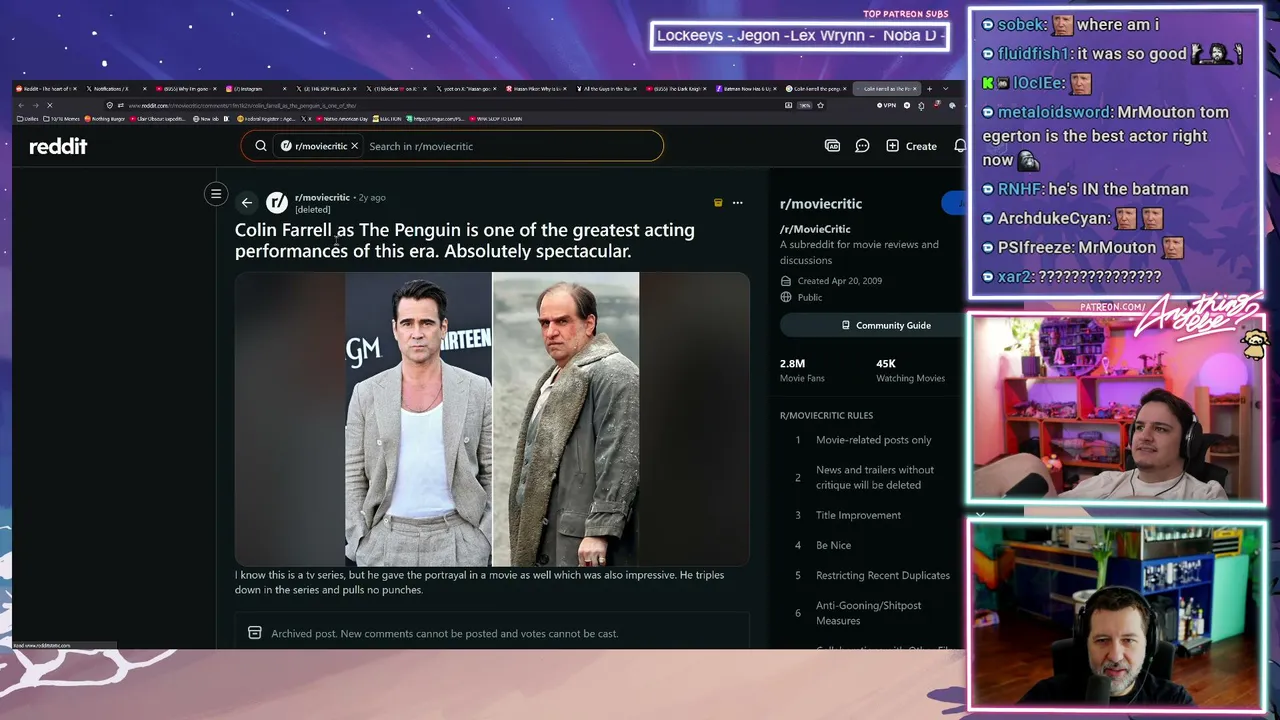
Task: Open the browser extensions puzzle icon
Action: [x=923, y=105]
